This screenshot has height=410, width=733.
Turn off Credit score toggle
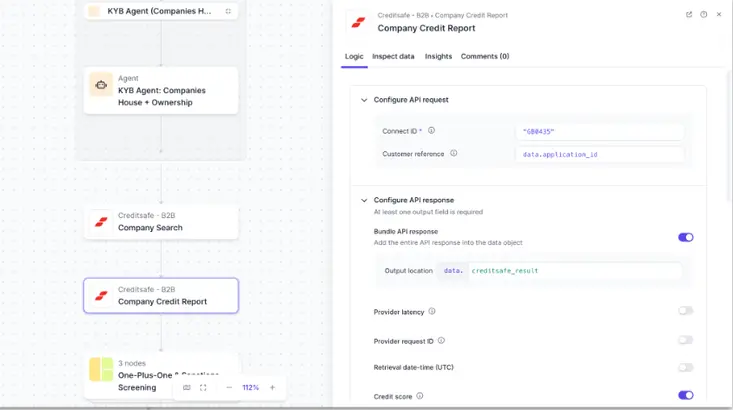pyautogui.click(x=686, y=396)
